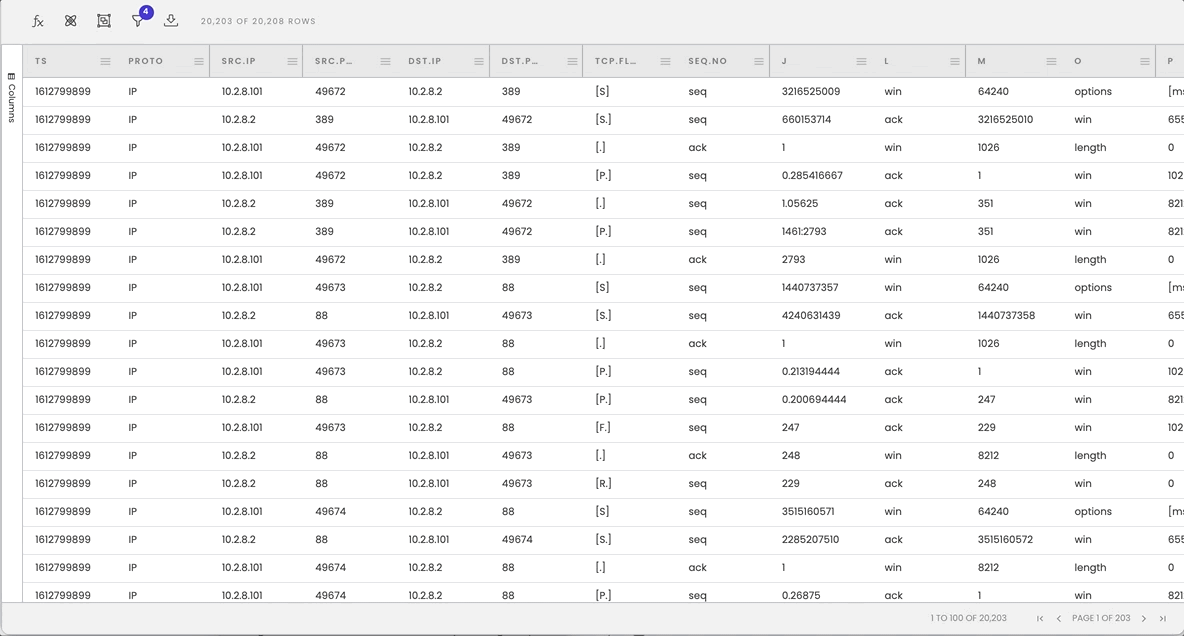Image resolution: width=1184 pixels, height=636 pixels.
Task: Select cell value 3515160572 in column M
Action: [x=1006, y=539]
